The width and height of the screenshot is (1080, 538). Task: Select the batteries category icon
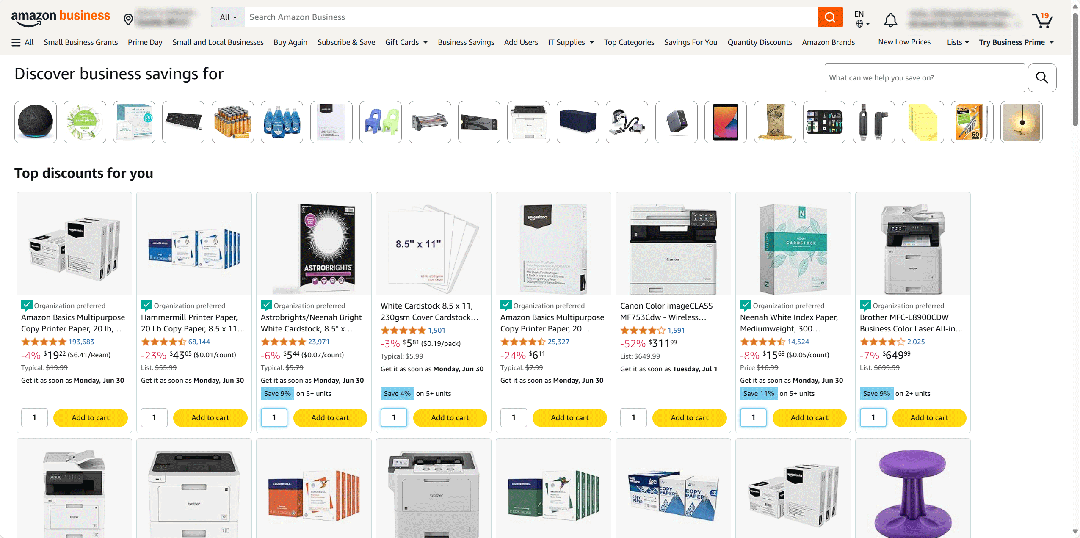pyautogui.click(x=232, y=122)
